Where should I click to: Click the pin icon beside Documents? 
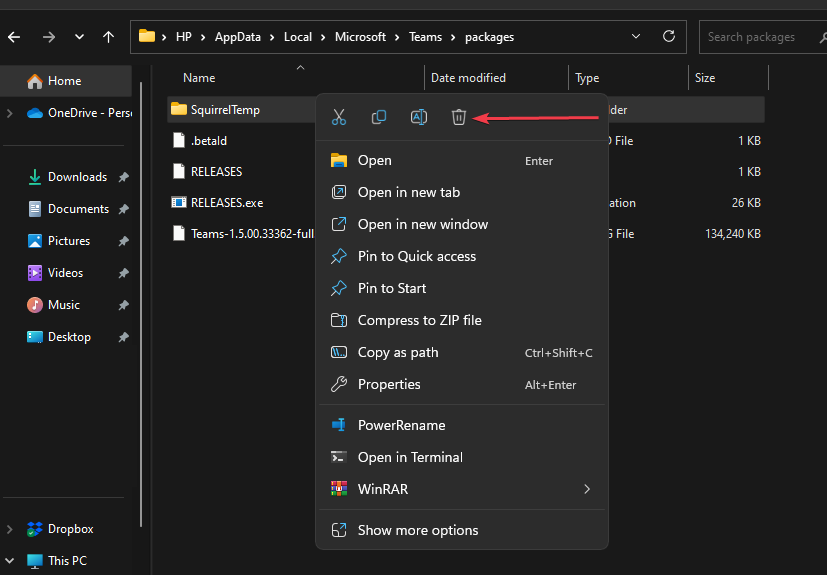pyautogui.click(x=123, y=209)
